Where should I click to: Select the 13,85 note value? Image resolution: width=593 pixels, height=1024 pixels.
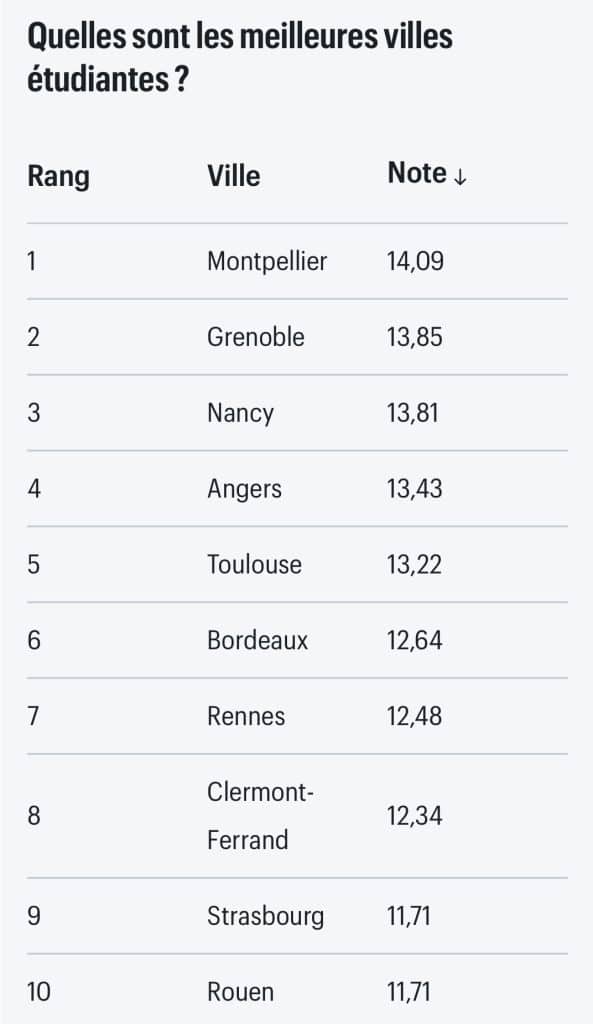tap(415, 337)
